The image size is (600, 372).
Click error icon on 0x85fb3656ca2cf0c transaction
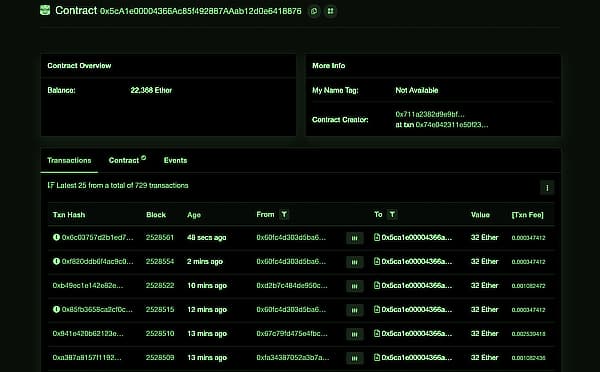[56, 309]
